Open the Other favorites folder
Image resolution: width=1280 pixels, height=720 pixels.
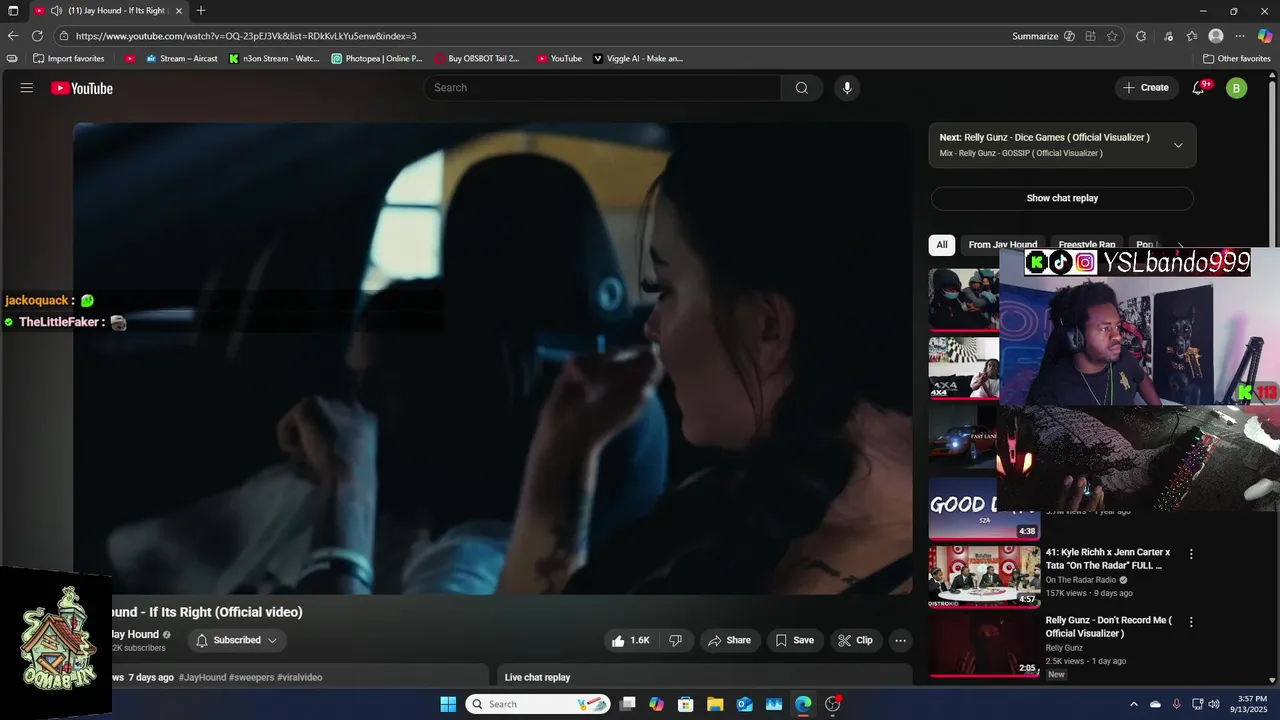pos(1237,59)
